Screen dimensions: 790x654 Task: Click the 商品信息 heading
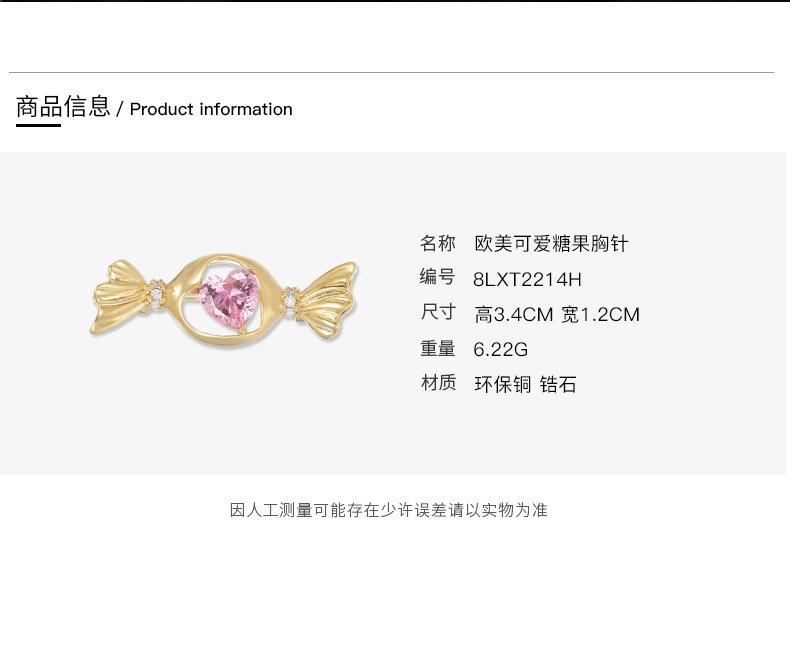pyautogui.click(x=63, y=106)
